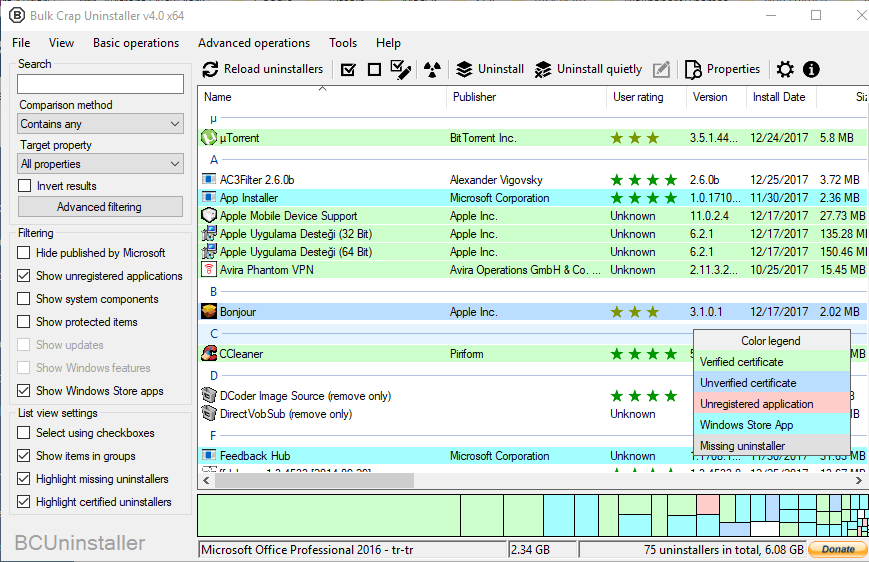
Task: Click Unregistered application legend color
Action: (x=771, y=403)
